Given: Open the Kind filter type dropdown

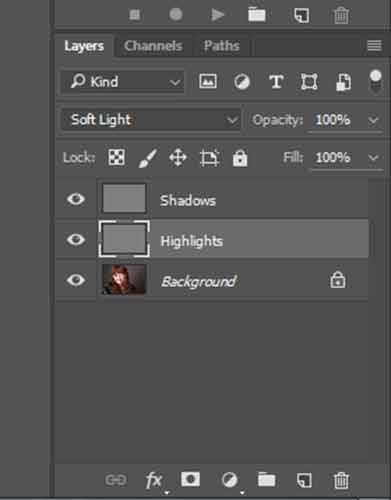Looking at the screenshot, I should pyautogui.click(x=123, y=81).
